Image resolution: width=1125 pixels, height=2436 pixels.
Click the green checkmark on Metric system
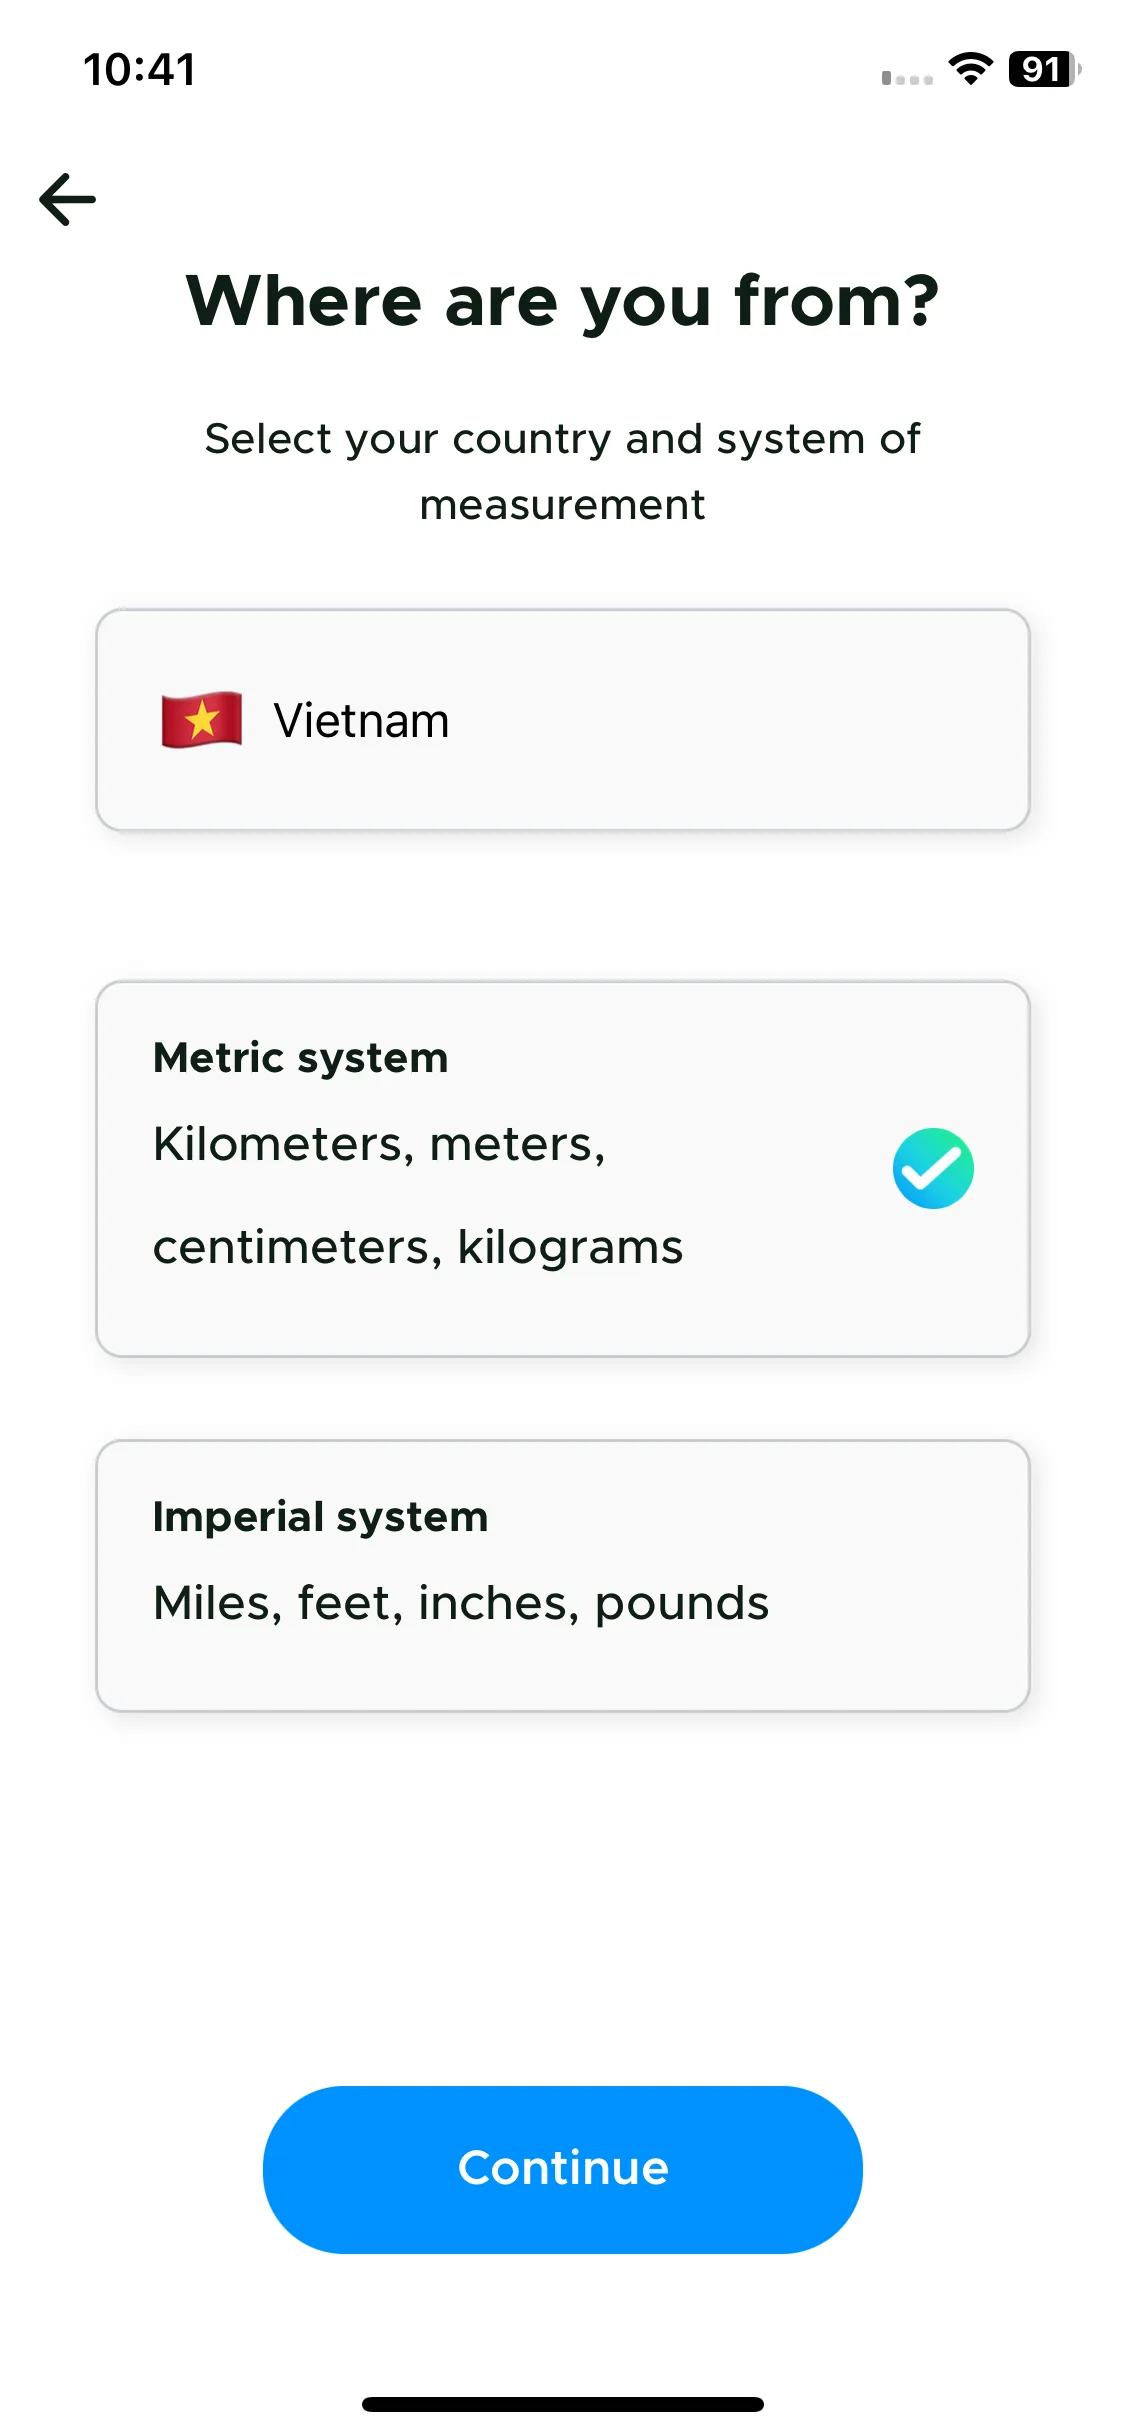(933, 1168)
